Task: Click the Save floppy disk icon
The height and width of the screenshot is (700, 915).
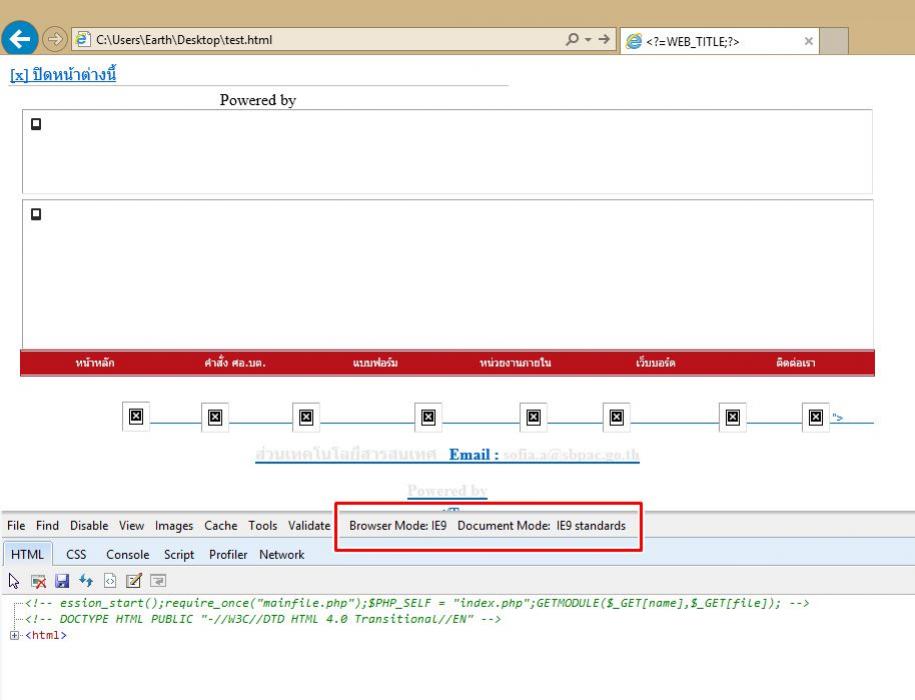Action: pos(62,581)
